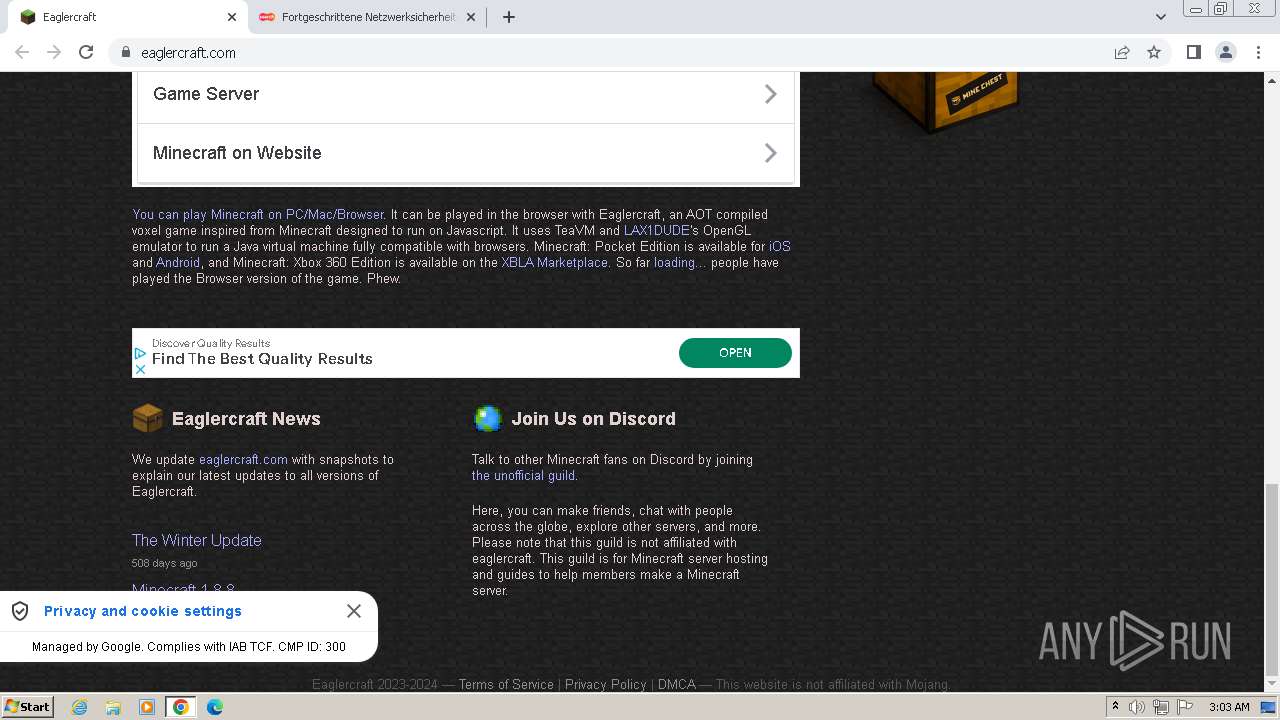Open the Action Center flag icon
Screen dimensions: 1280x720
1185,707
